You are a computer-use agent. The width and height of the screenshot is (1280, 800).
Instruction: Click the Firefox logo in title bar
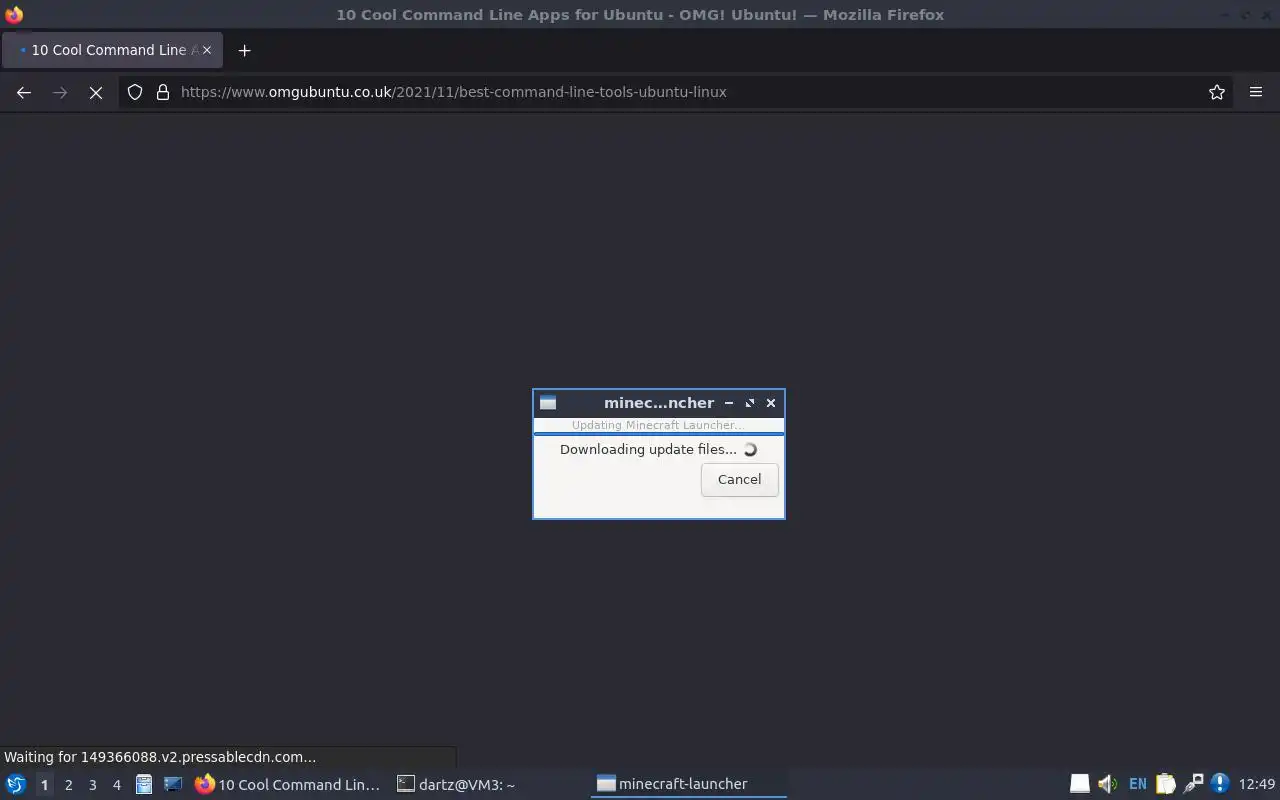[x=14, y=14]
